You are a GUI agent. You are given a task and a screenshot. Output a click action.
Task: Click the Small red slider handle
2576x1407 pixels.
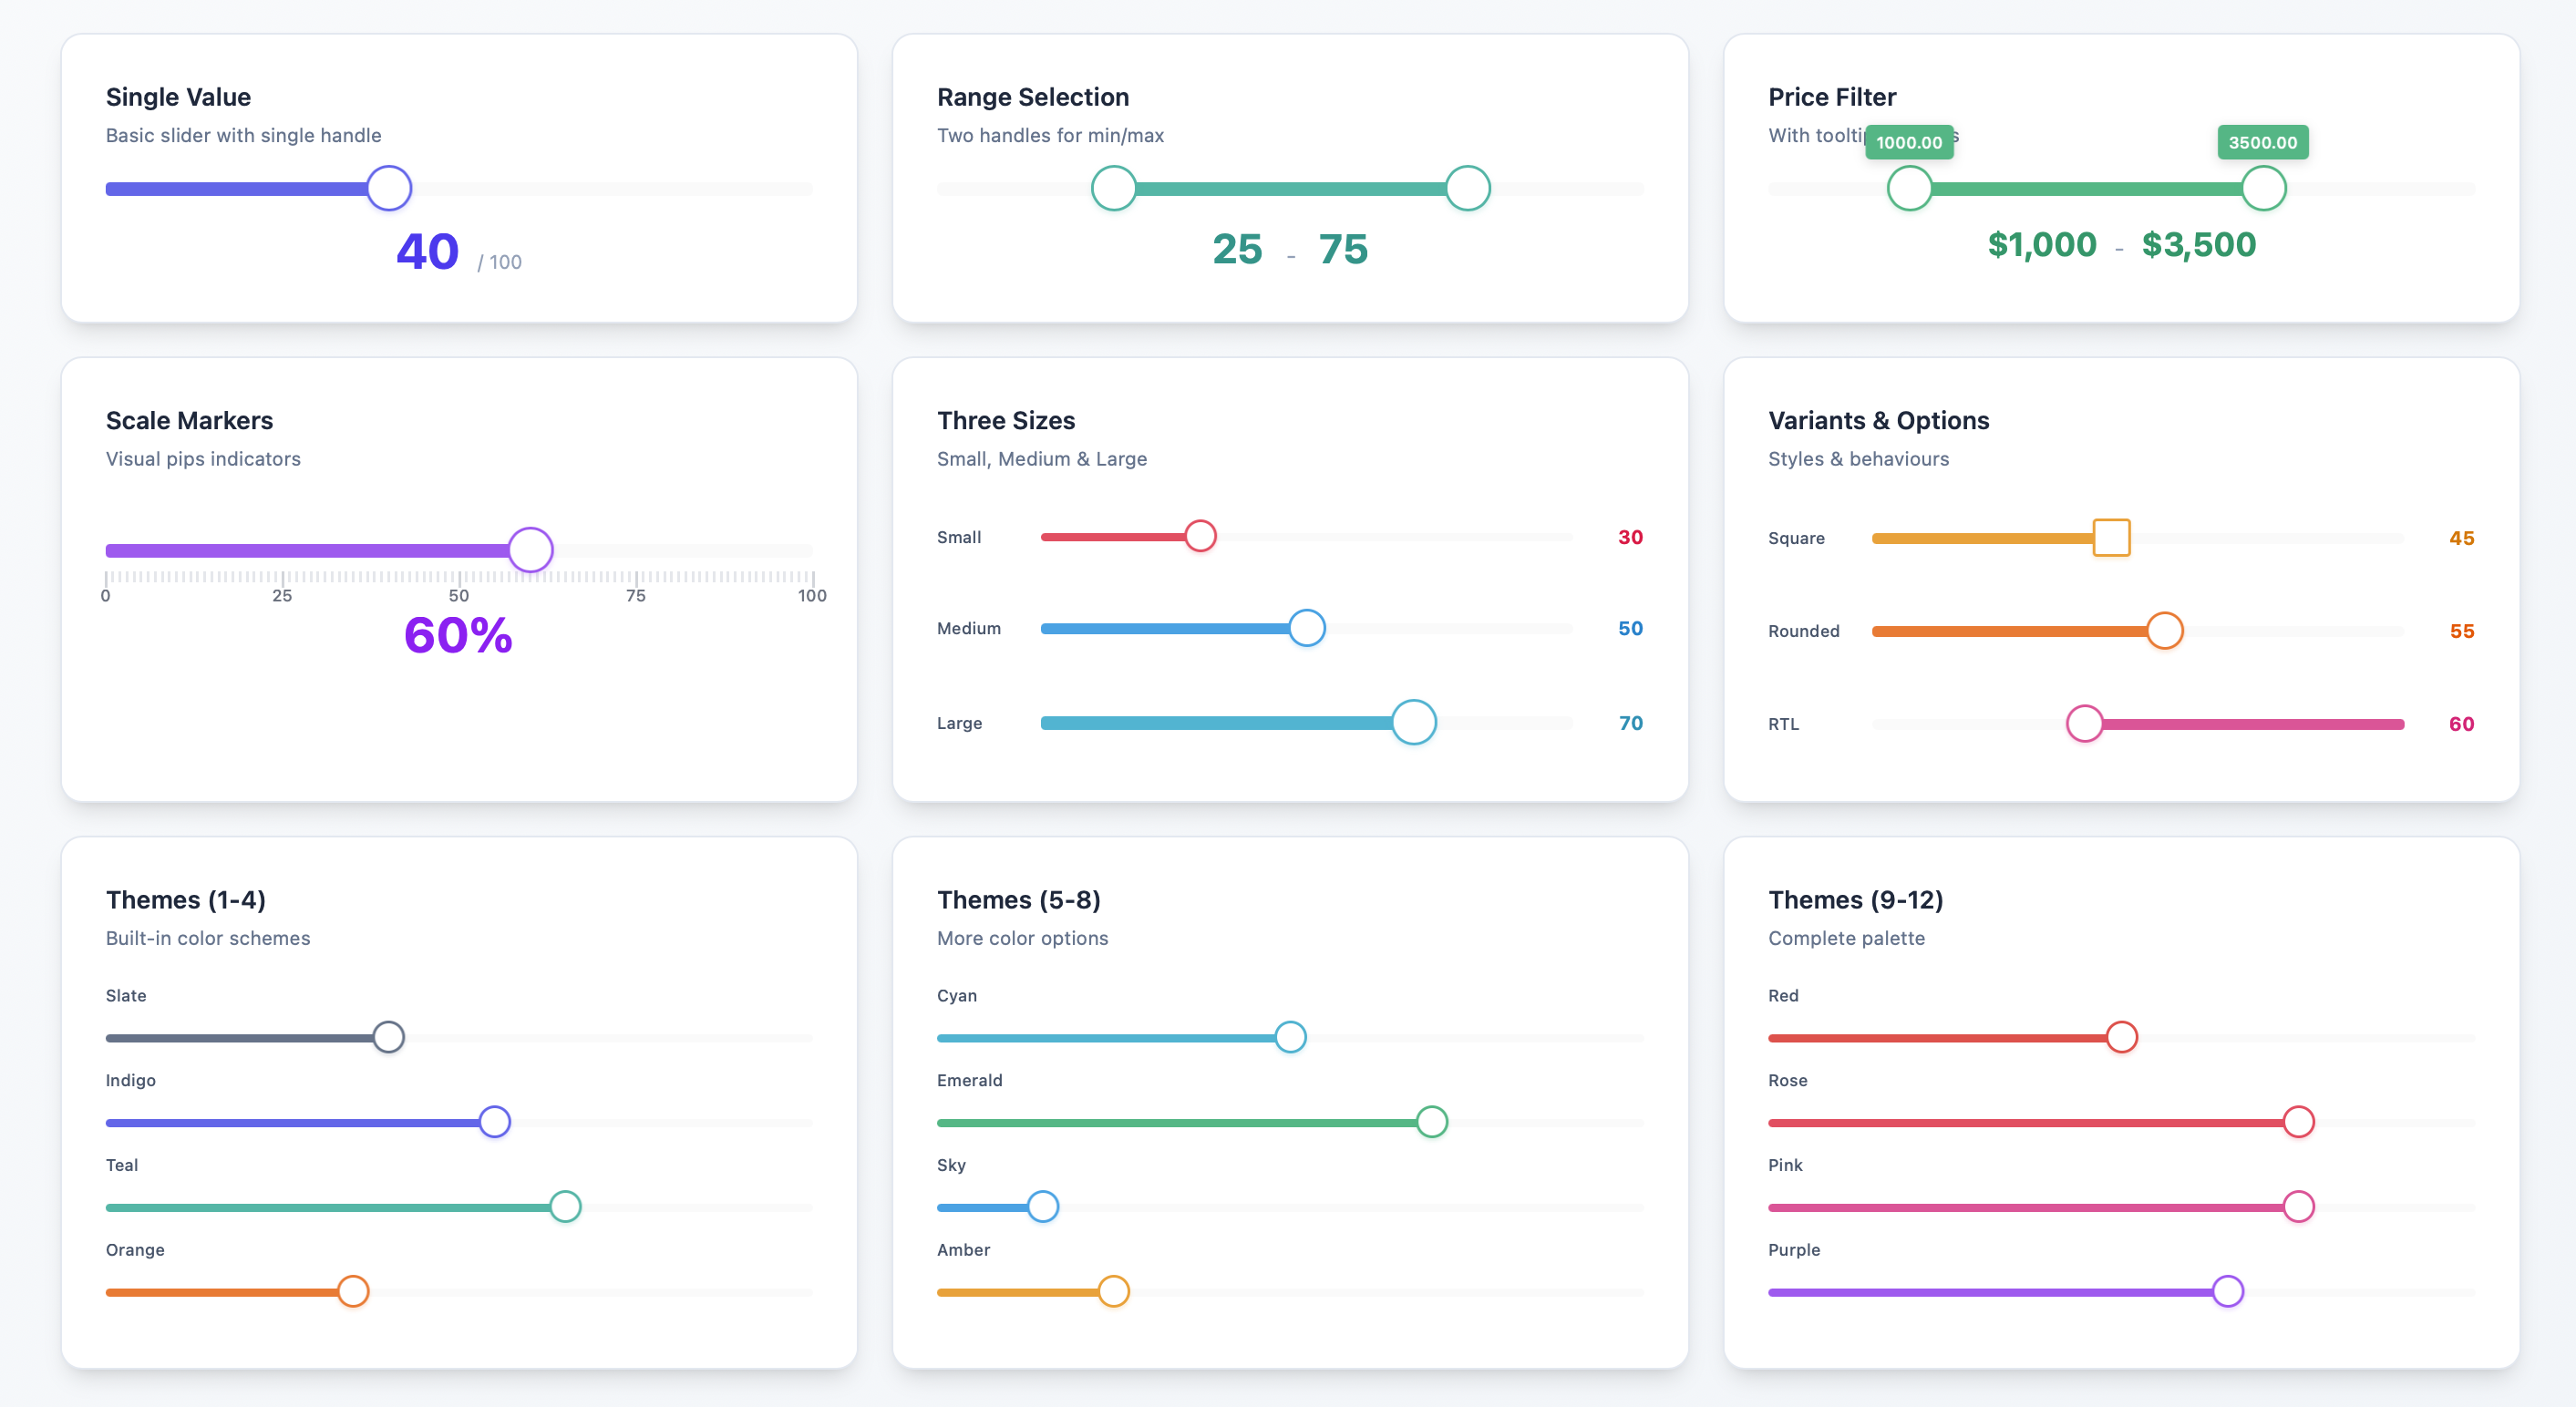[1200, 536]
